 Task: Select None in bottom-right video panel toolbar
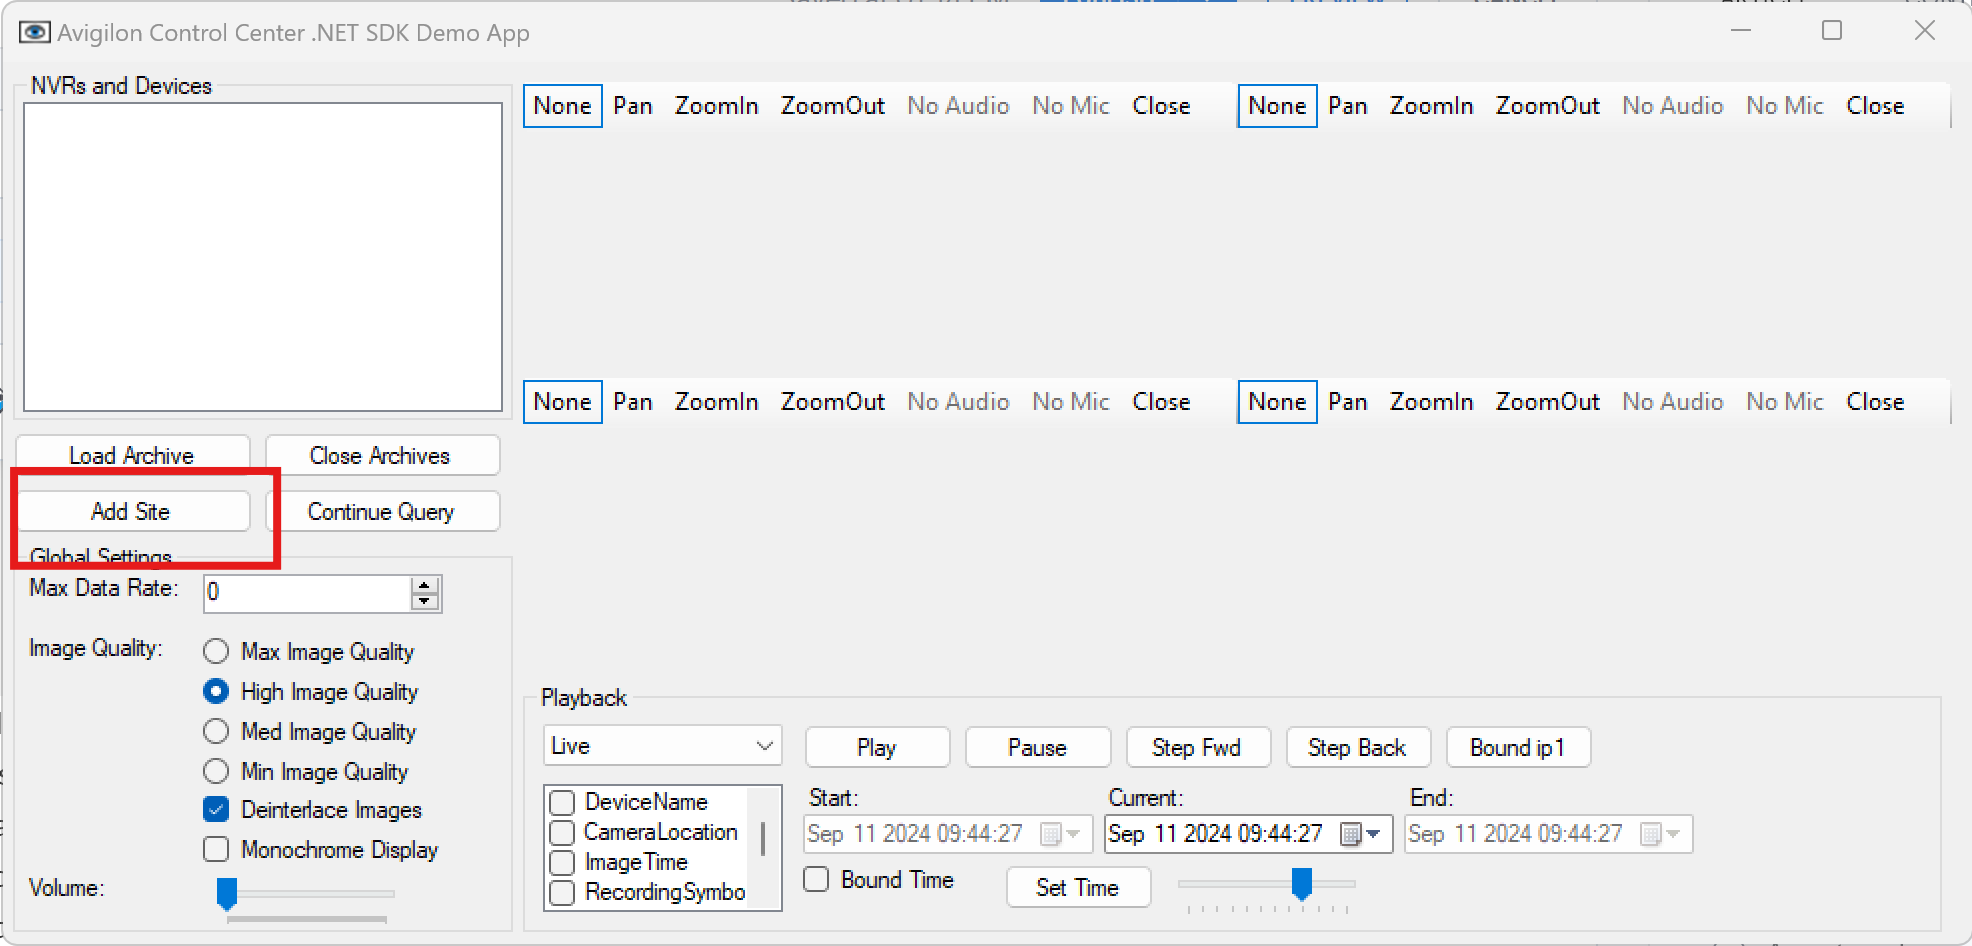[x=1277, y=402]
